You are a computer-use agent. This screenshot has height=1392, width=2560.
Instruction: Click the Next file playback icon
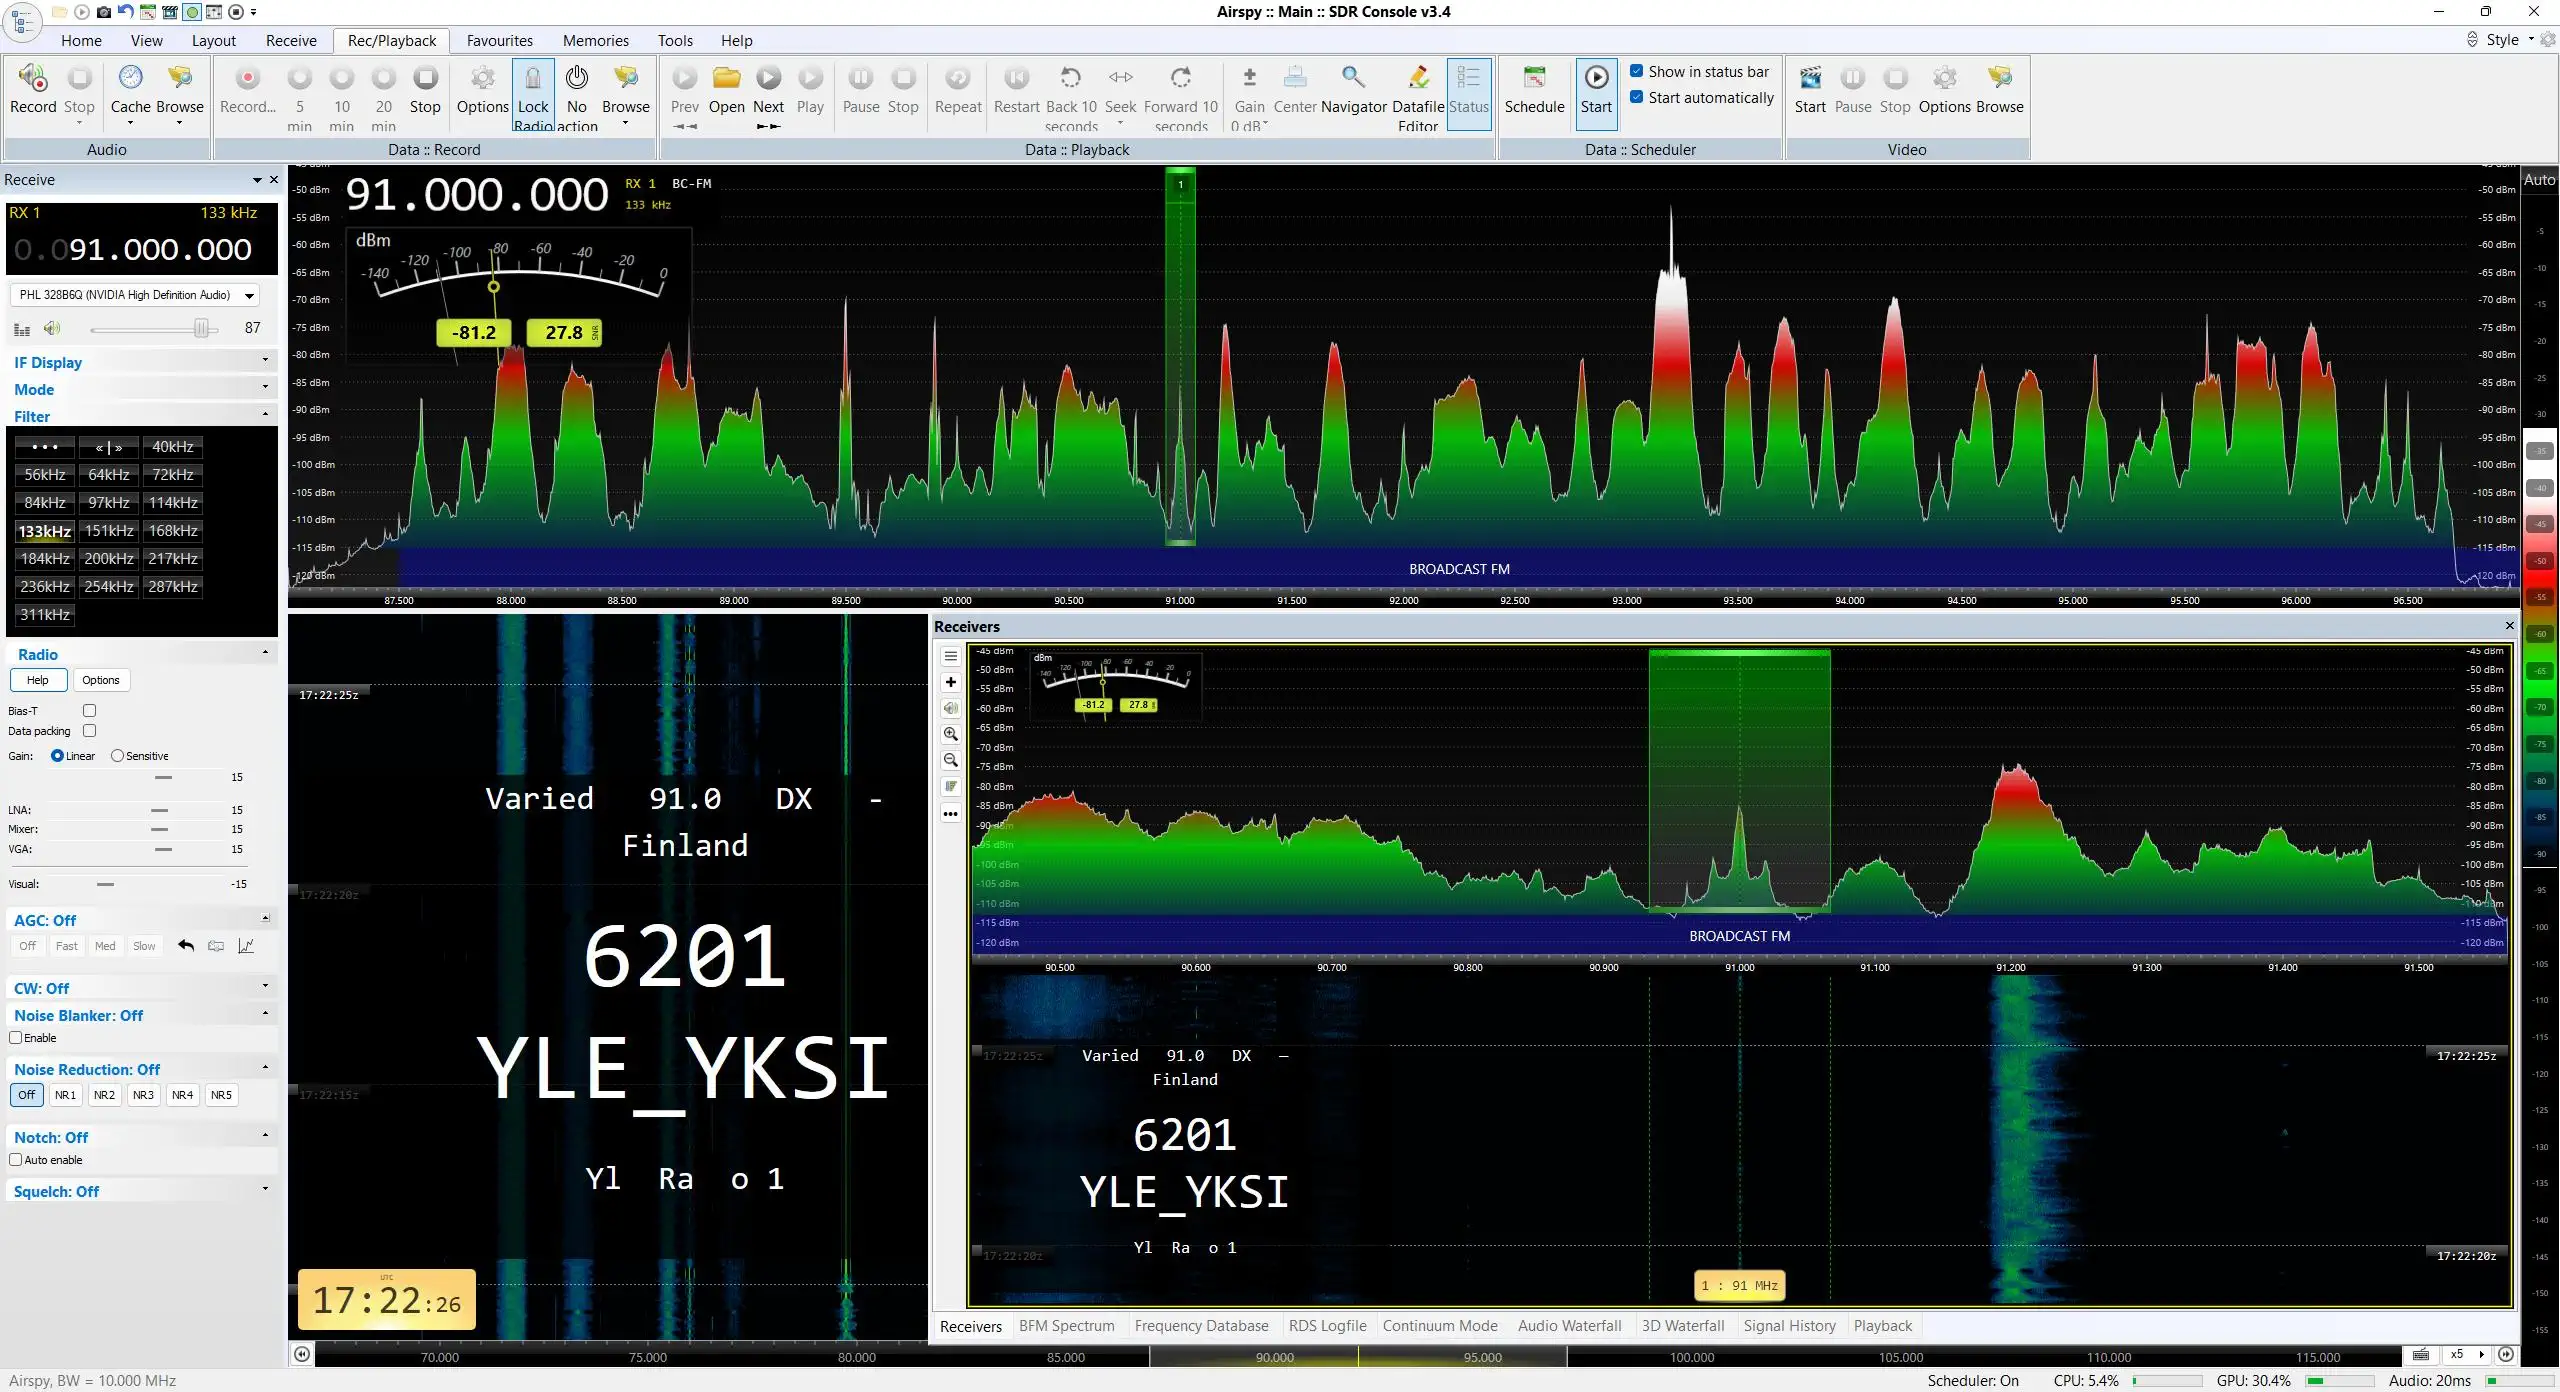(768, 78)
